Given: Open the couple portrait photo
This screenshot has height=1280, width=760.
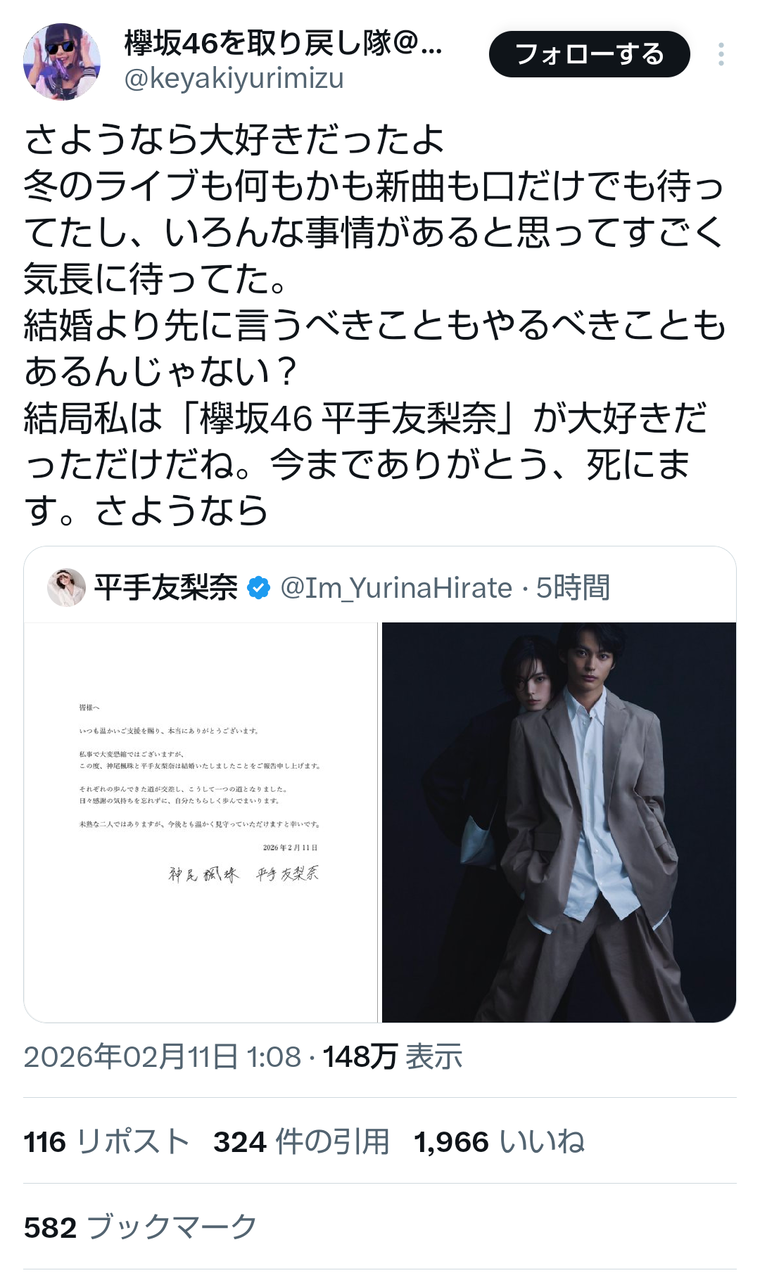Looking at the screenshot, I should [x=559, y=822].
